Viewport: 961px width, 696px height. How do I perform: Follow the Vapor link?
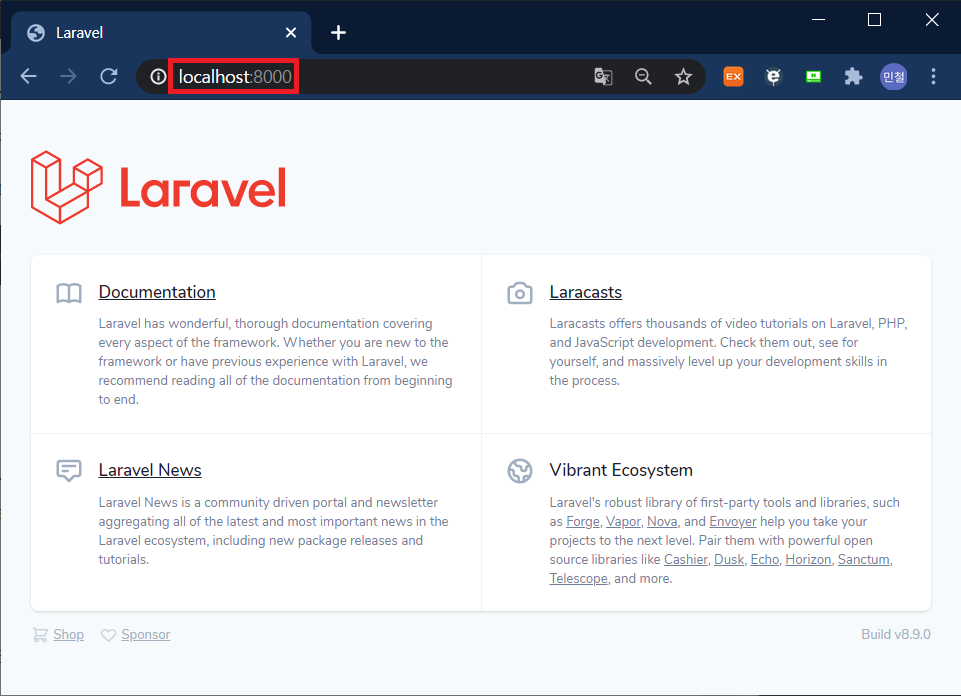(x=623, y=521)
